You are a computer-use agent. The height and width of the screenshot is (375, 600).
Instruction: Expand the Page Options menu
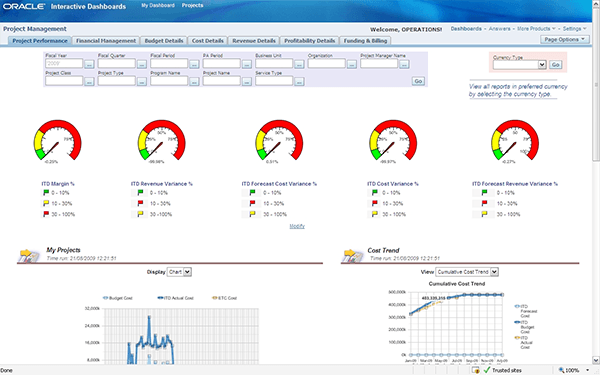pyautogui.click(x=564, y=39)
